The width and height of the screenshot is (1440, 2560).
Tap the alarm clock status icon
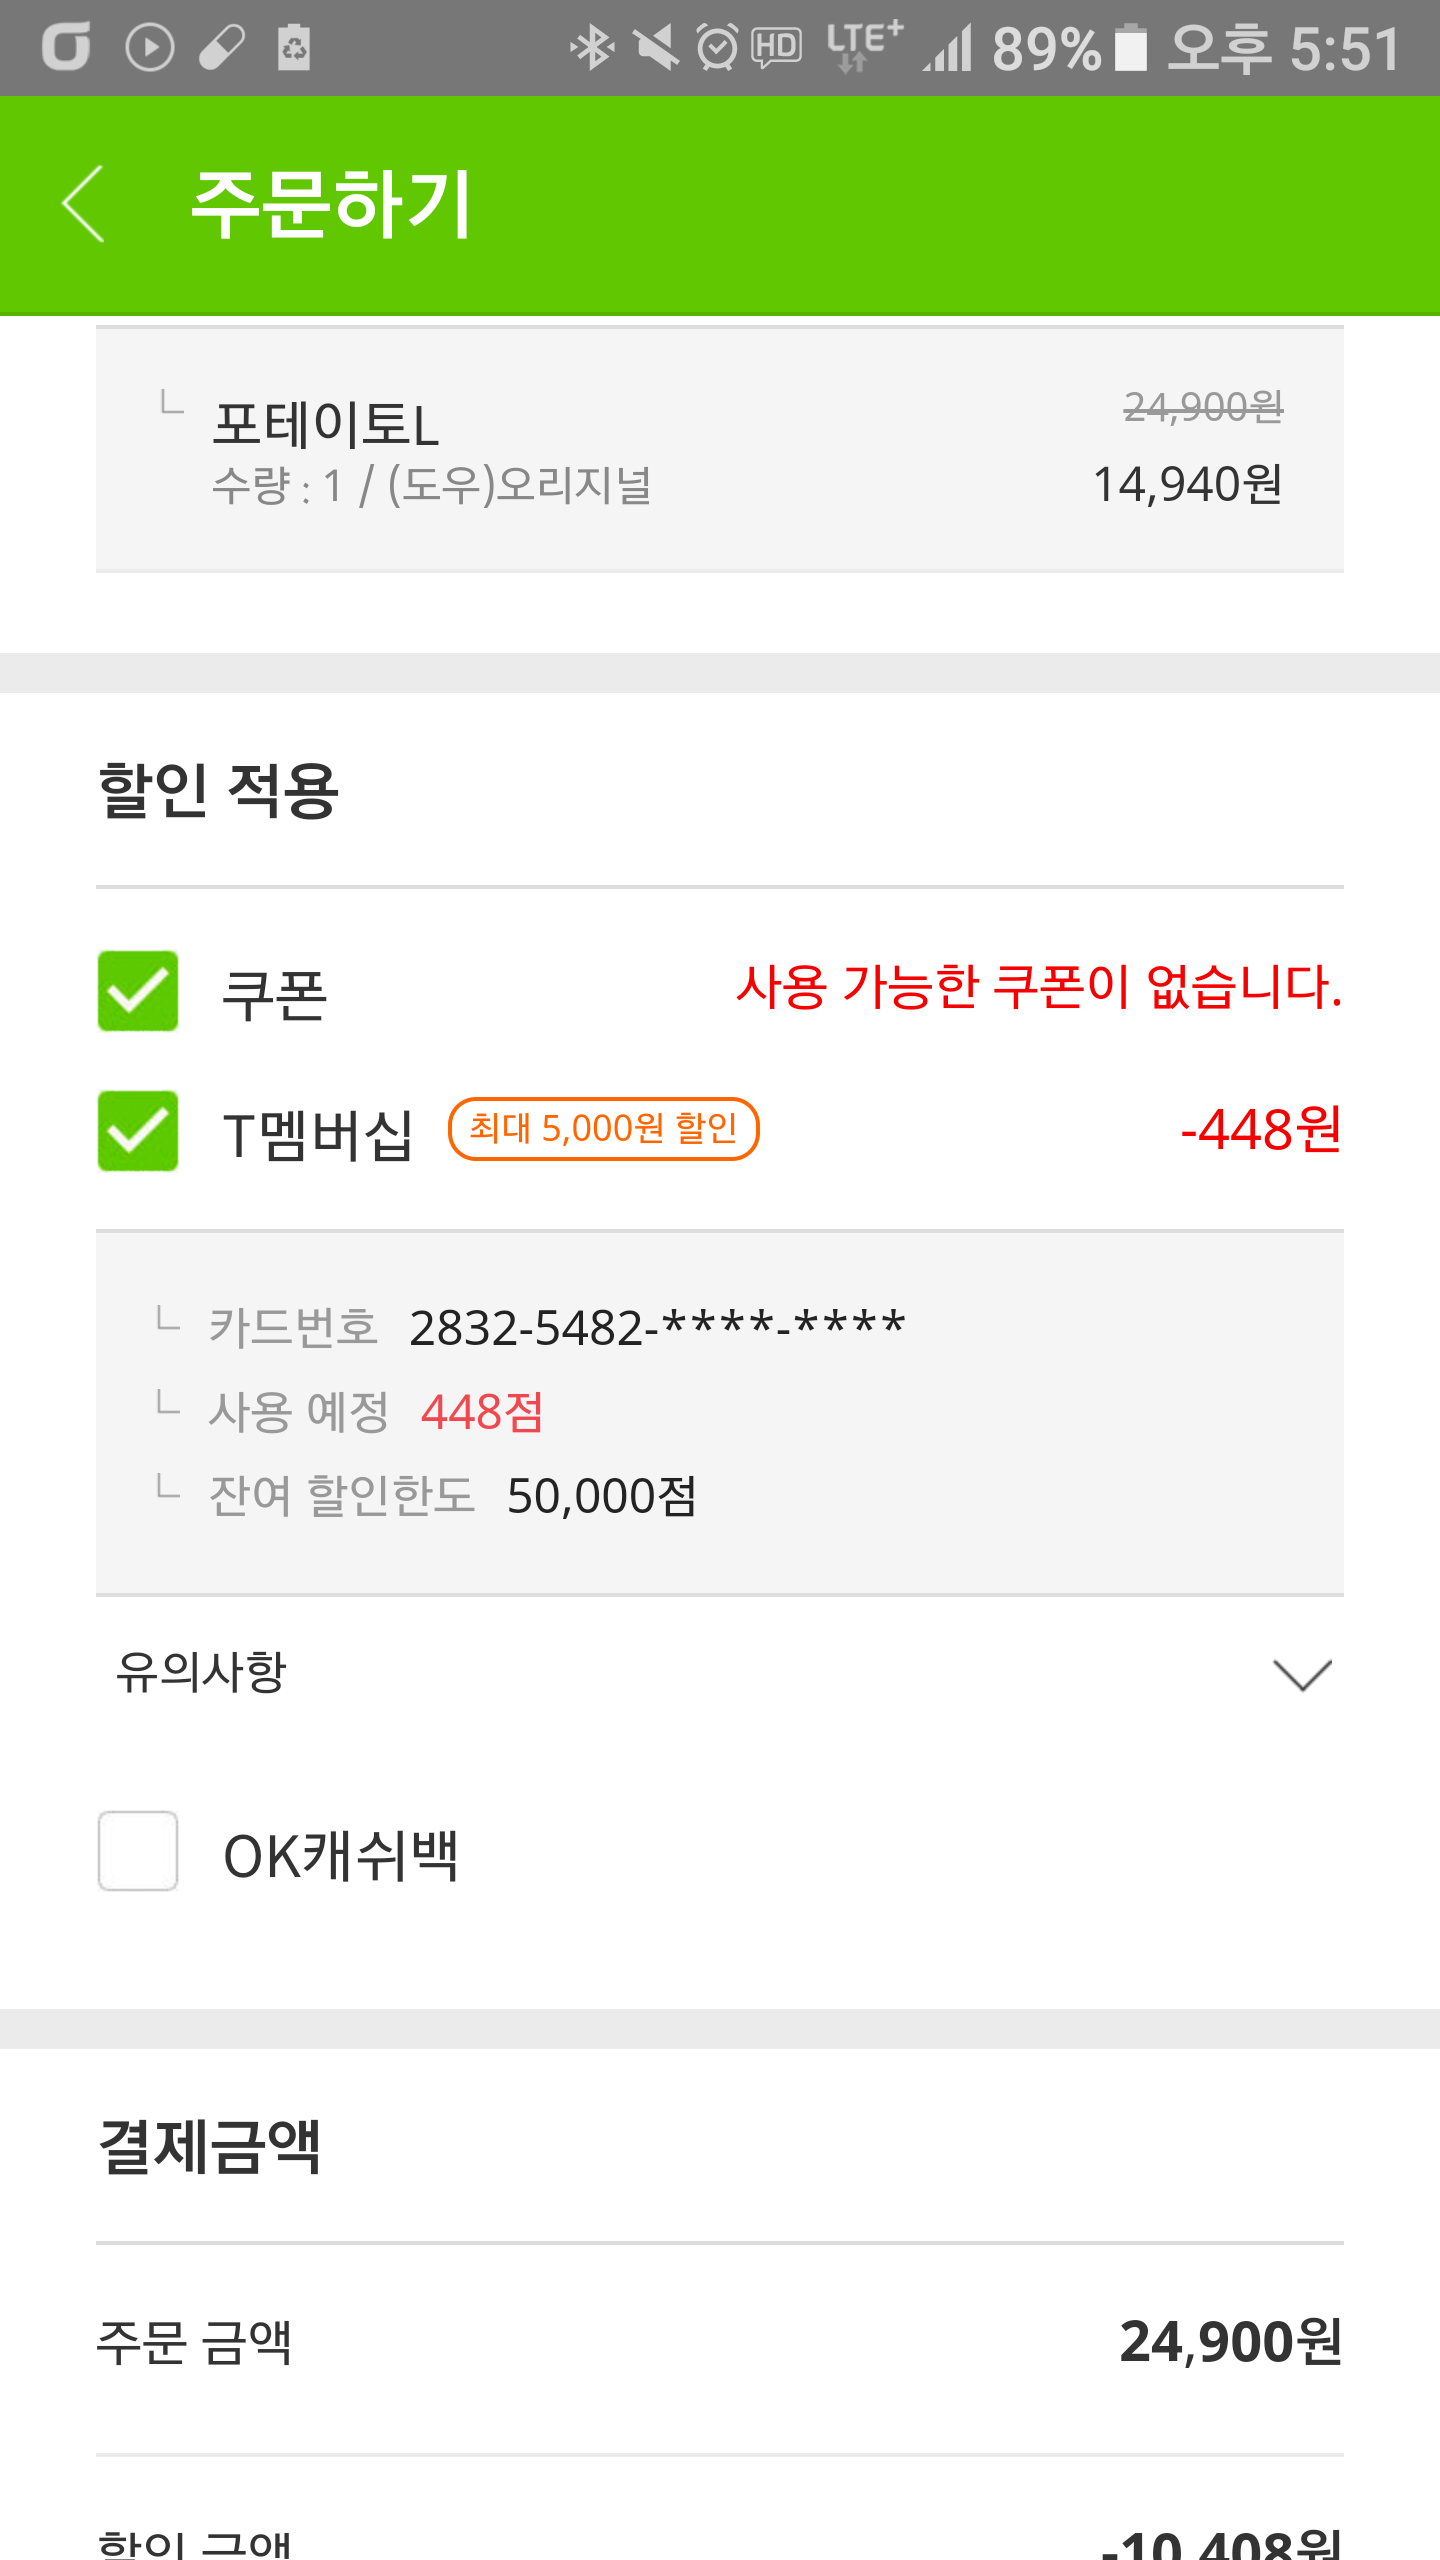(x=717, y=48)
